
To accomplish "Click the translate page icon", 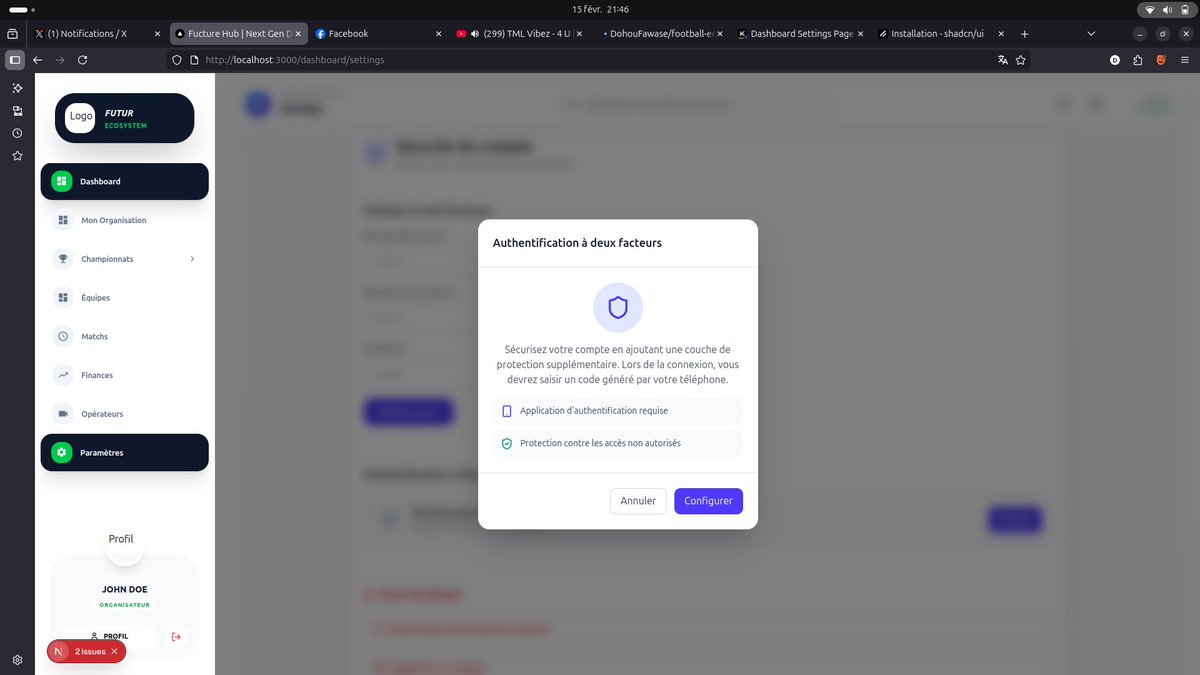I will [1002, 60].
